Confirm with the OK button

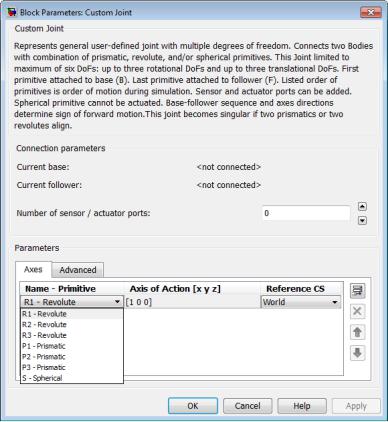[x=193, y=406]
